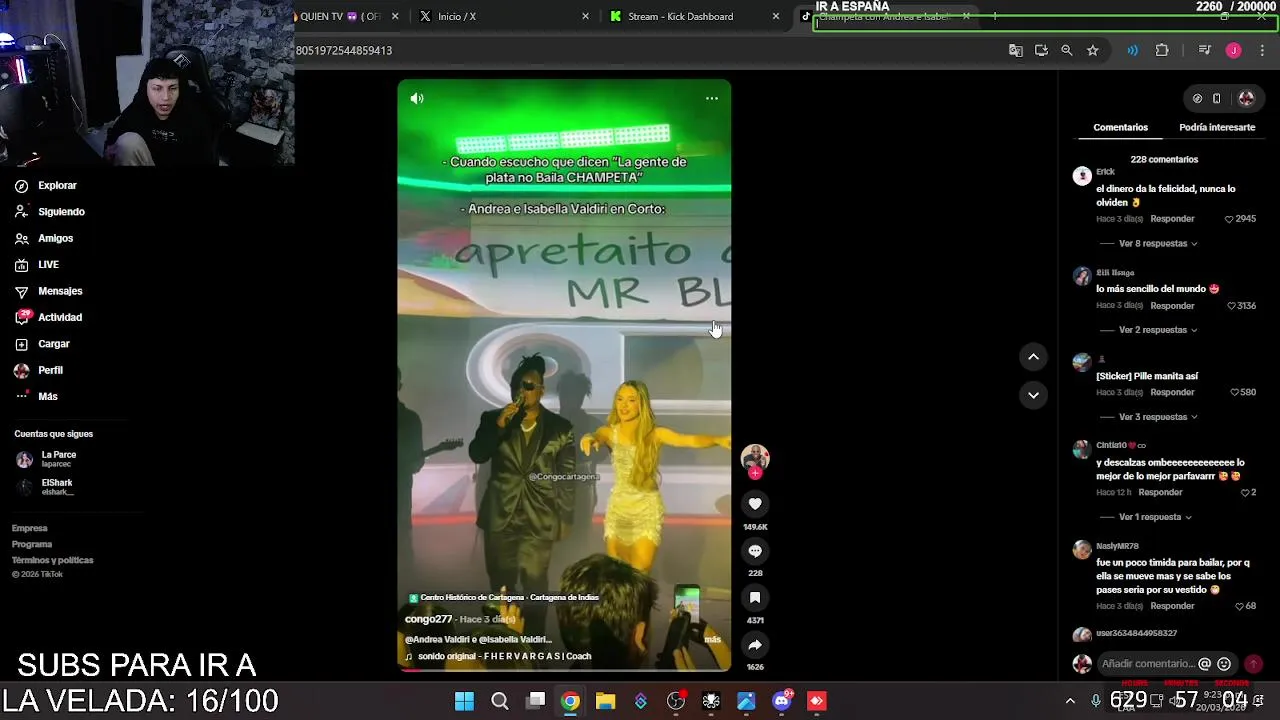Open the profile avatar in top-right TikTok header
The height and width of the screenshot is (720, 1280).
pos(1246,98)
